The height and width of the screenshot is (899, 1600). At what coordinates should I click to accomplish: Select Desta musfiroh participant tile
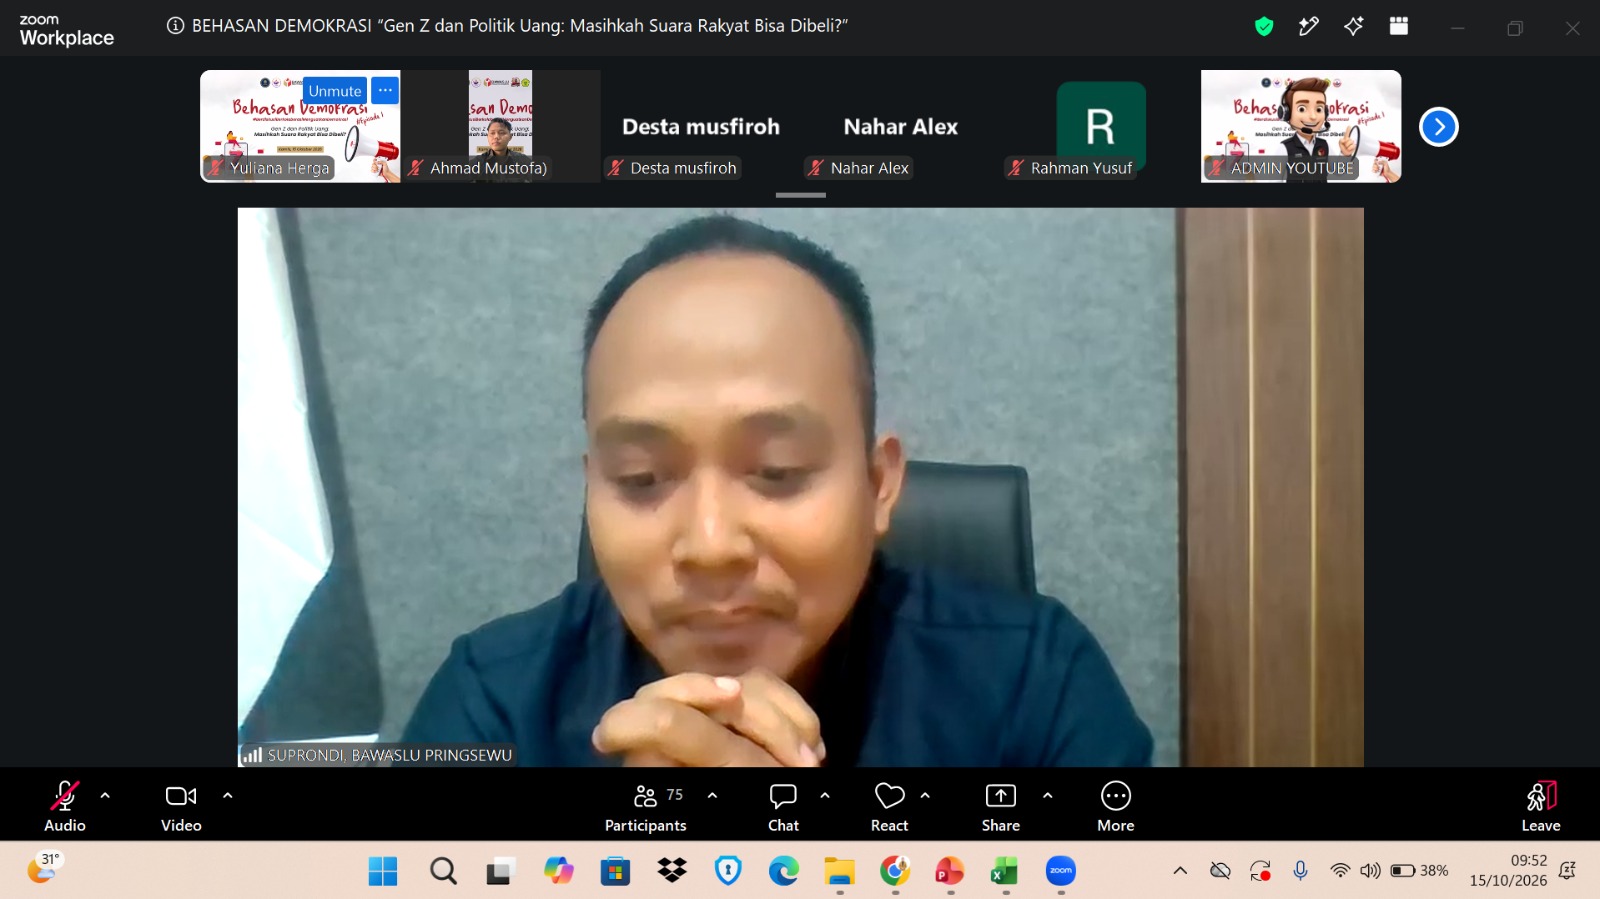700,126
